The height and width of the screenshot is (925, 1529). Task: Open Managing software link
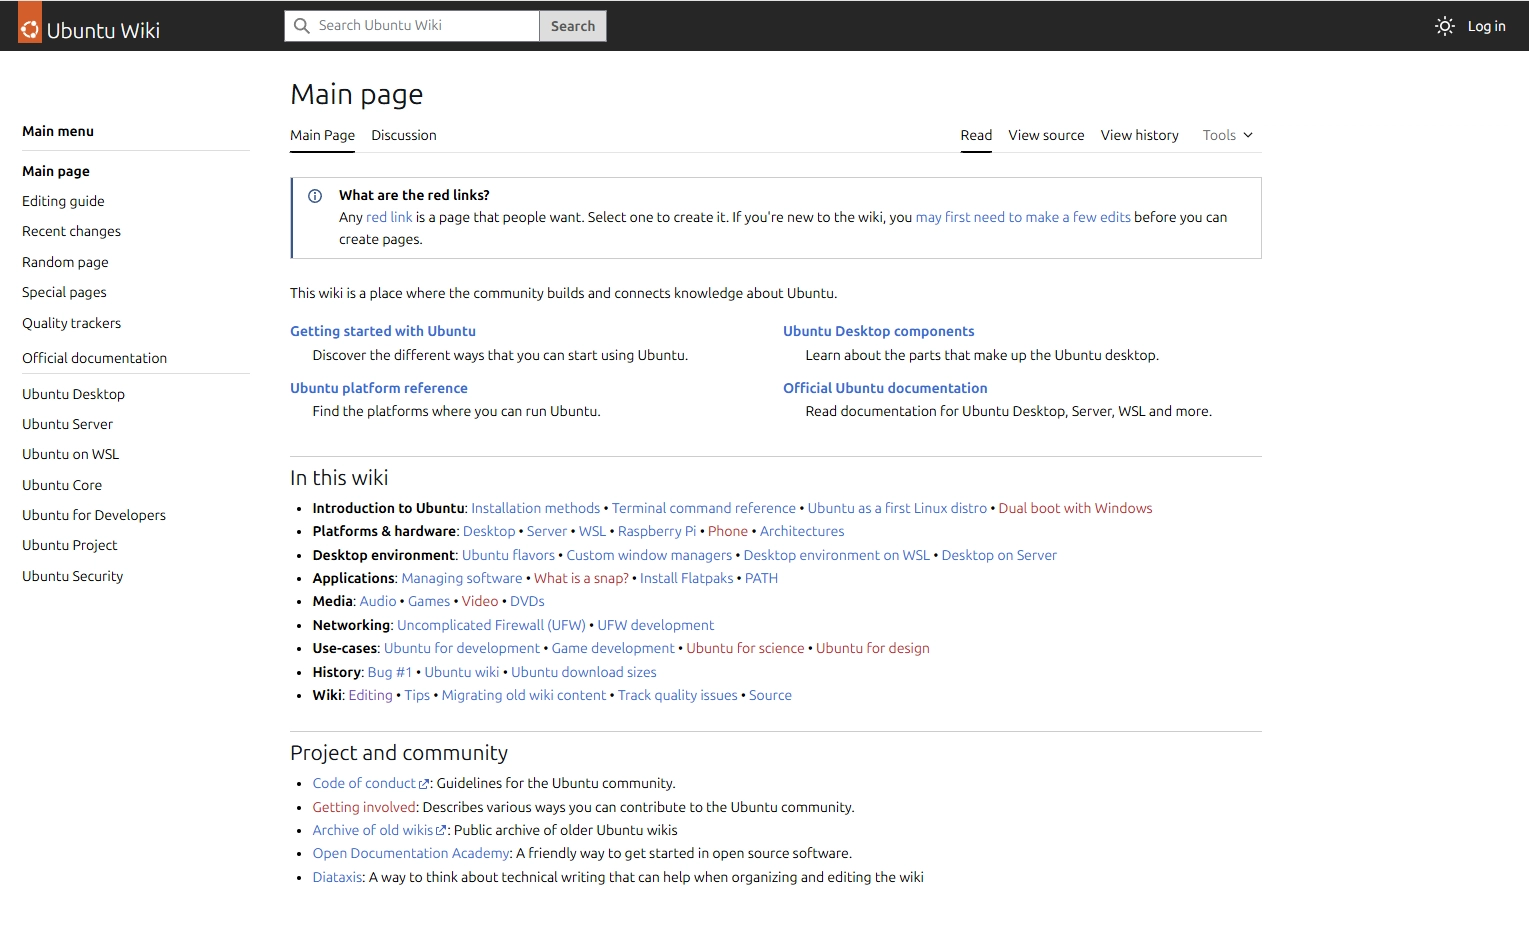(x=462, y=578)
